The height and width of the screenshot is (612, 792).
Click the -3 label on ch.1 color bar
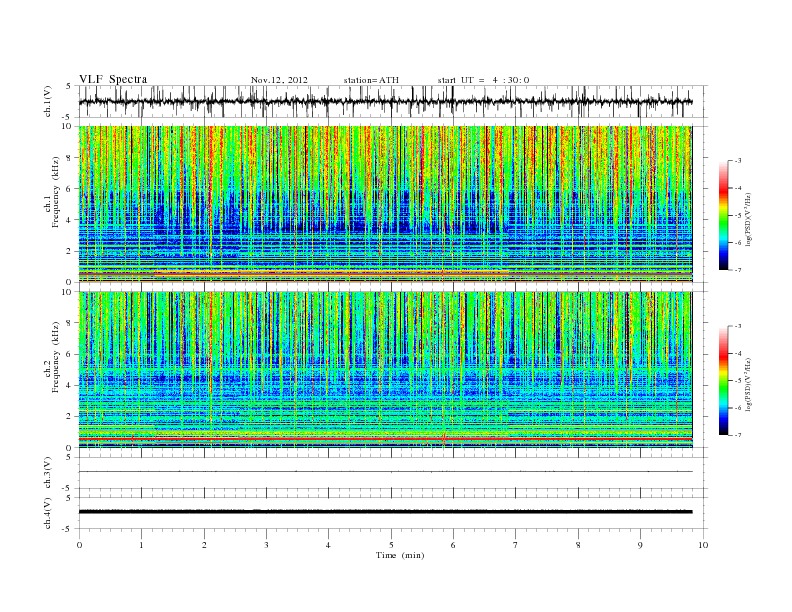[738, 161]
